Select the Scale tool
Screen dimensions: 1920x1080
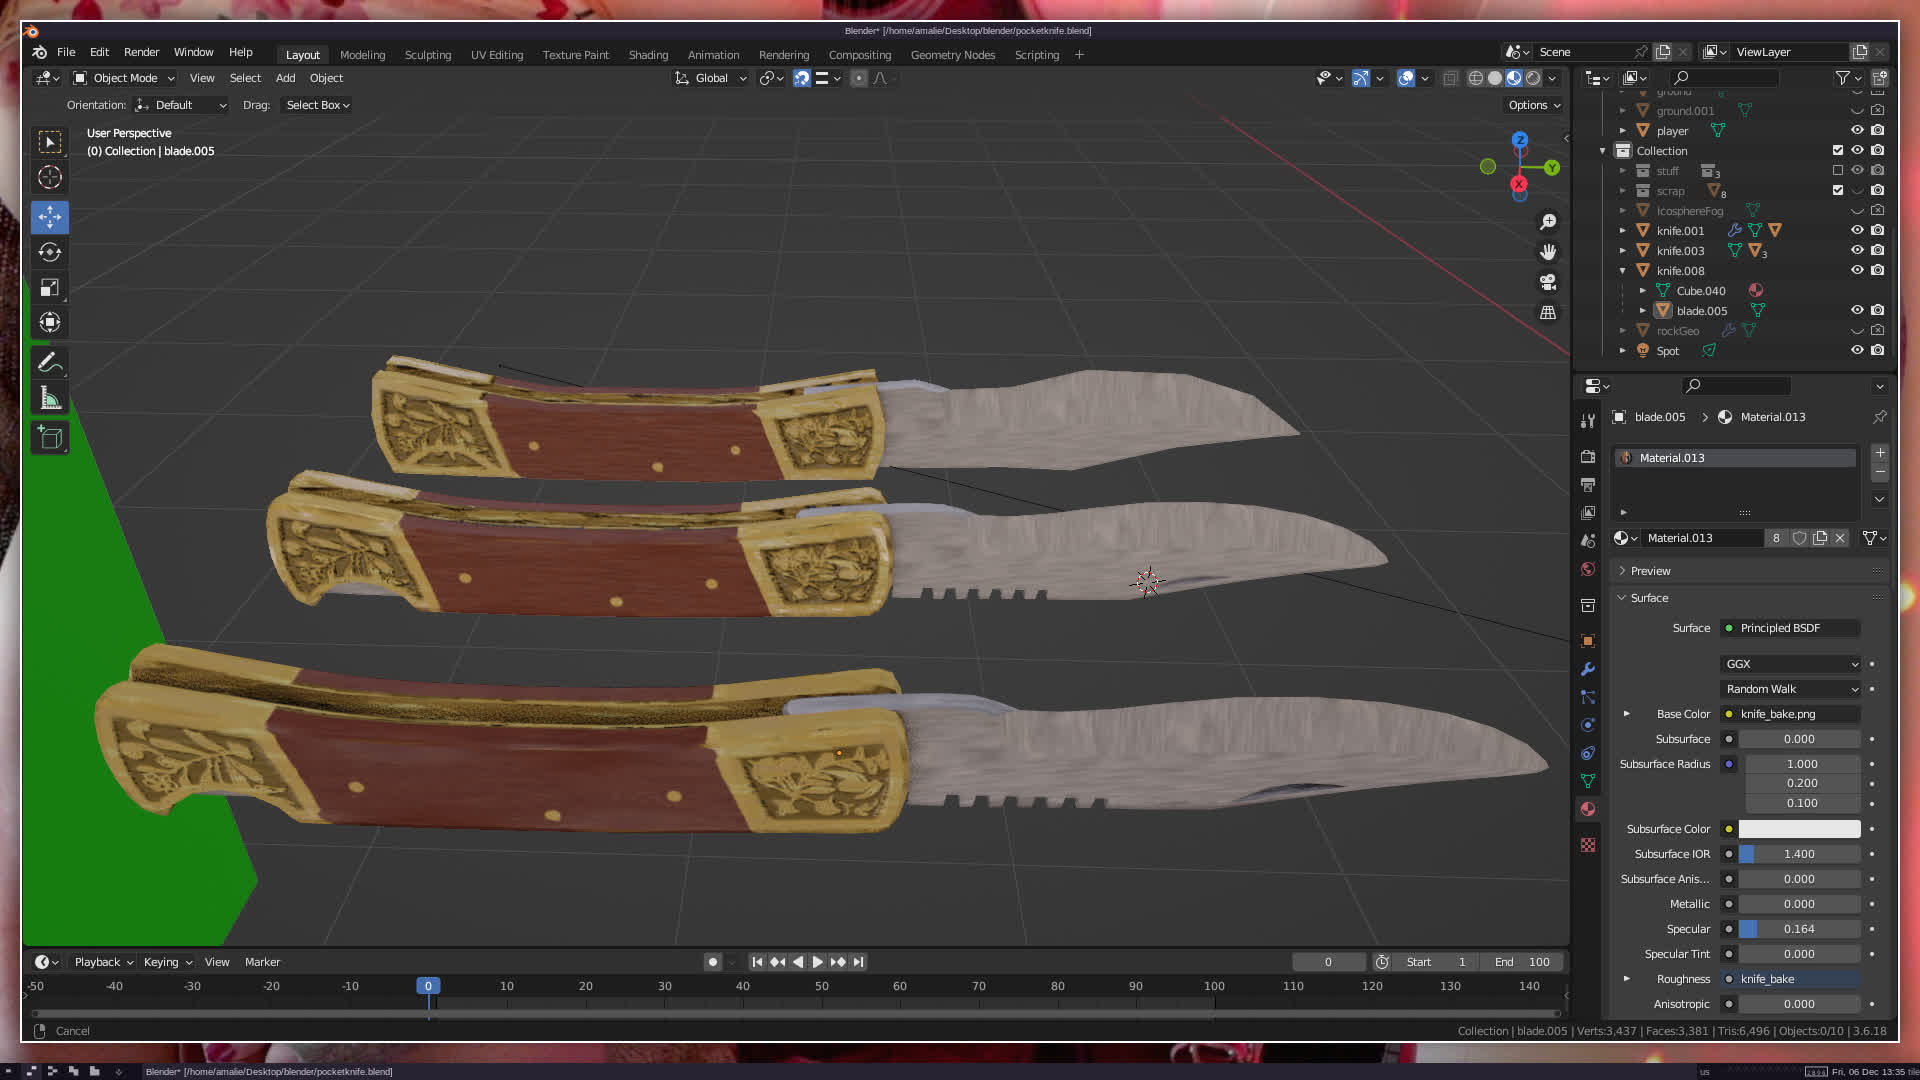[x=49, y=288]
